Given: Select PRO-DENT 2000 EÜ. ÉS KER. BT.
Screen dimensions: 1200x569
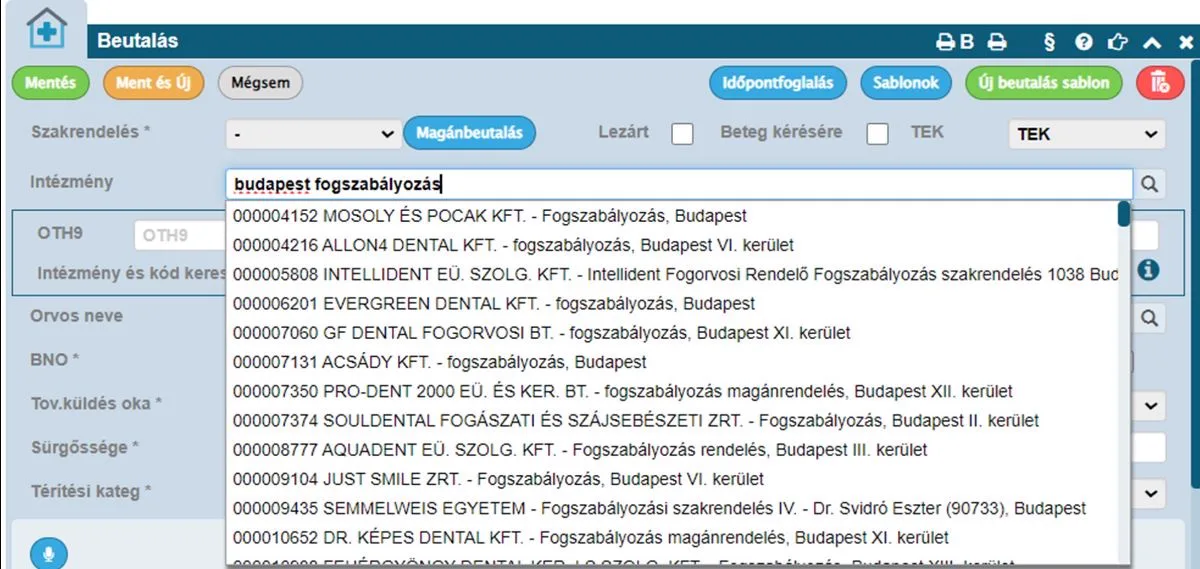Looking at the screenshot, I should (x=671, y=391).
